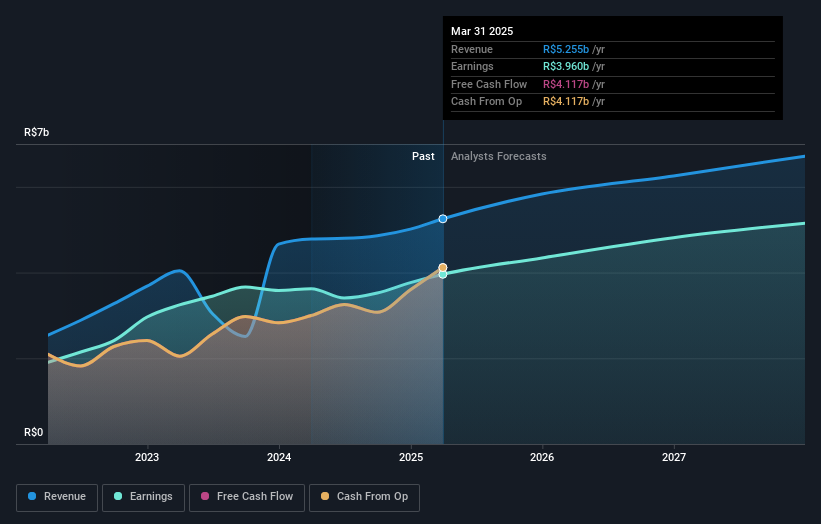Select the teal Earnings data point marker
The width and height of the screenshot is (821, 524).
(x=443, y=274)
